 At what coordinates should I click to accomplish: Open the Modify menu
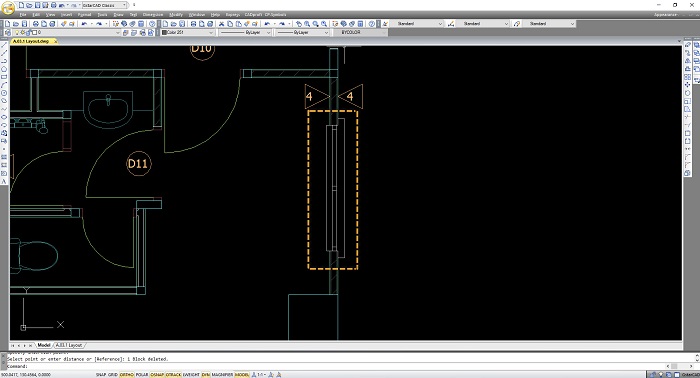pyautogui.click(x=176, y=15)
